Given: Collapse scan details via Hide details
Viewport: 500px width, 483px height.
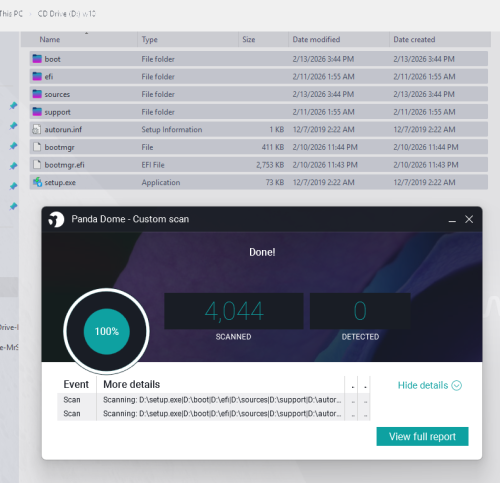Looking at the screenshot, I should point(430,385).
